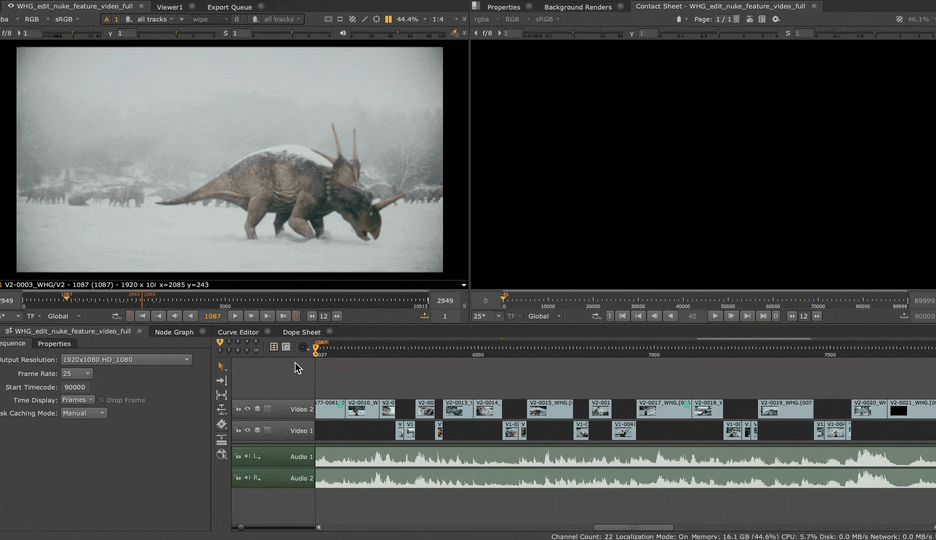Screen dimensions: 936x540
Task: Toggle lock on Audio 1 track
Action: coord(238,456)
